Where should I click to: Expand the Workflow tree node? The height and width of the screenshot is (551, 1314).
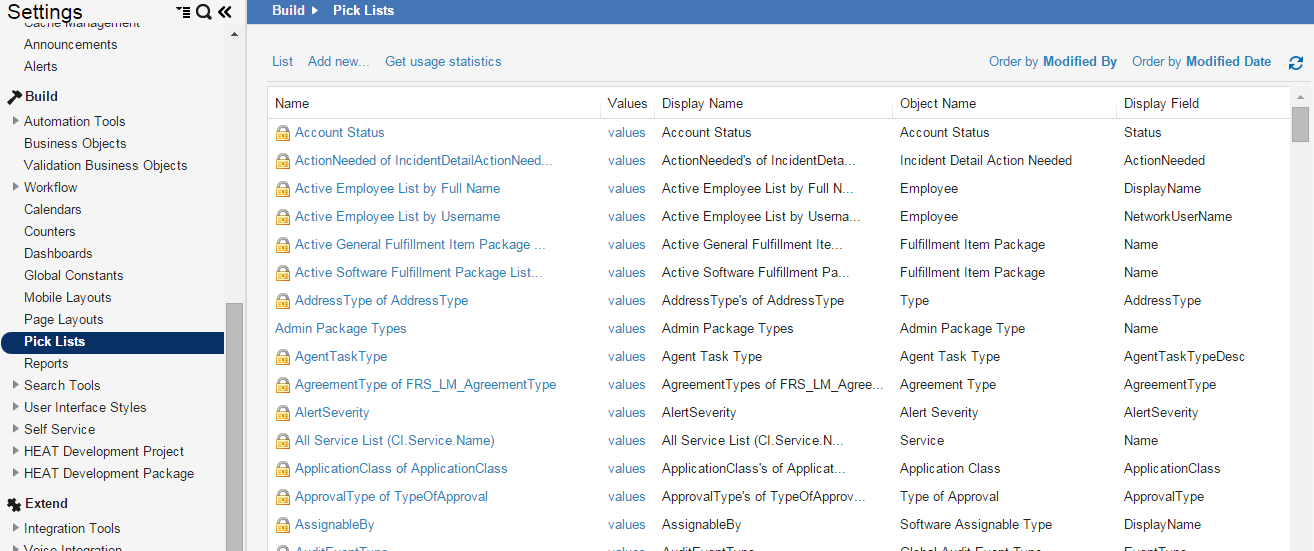(15, 187)
